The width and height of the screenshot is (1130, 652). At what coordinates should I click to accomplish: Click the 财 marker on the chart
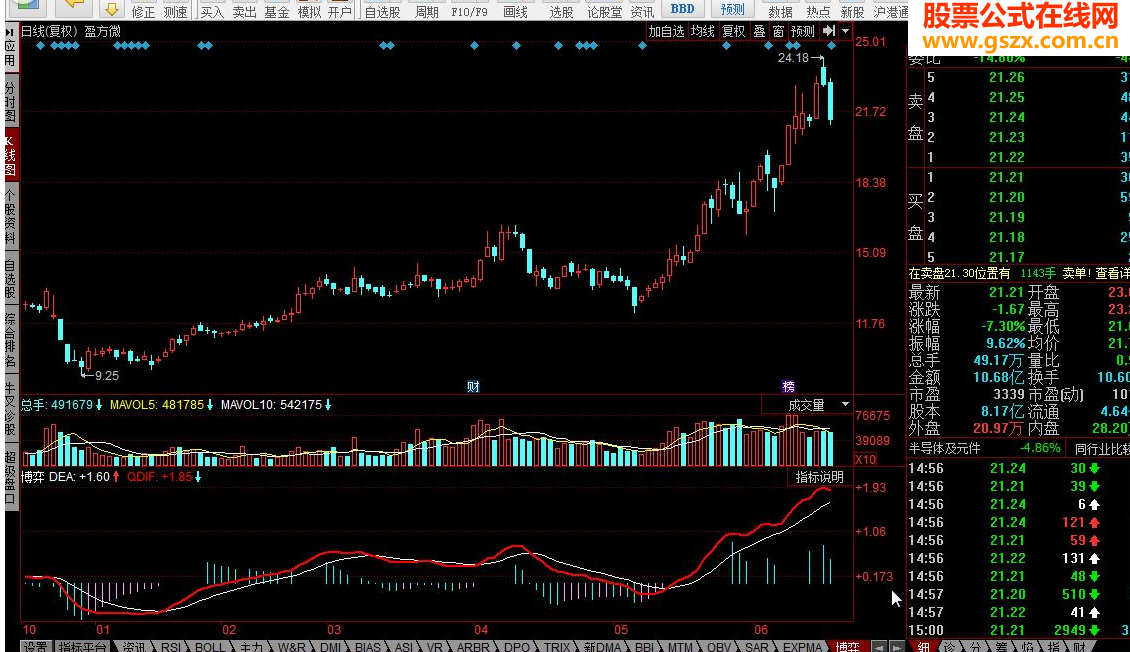(x=473, y=387)
